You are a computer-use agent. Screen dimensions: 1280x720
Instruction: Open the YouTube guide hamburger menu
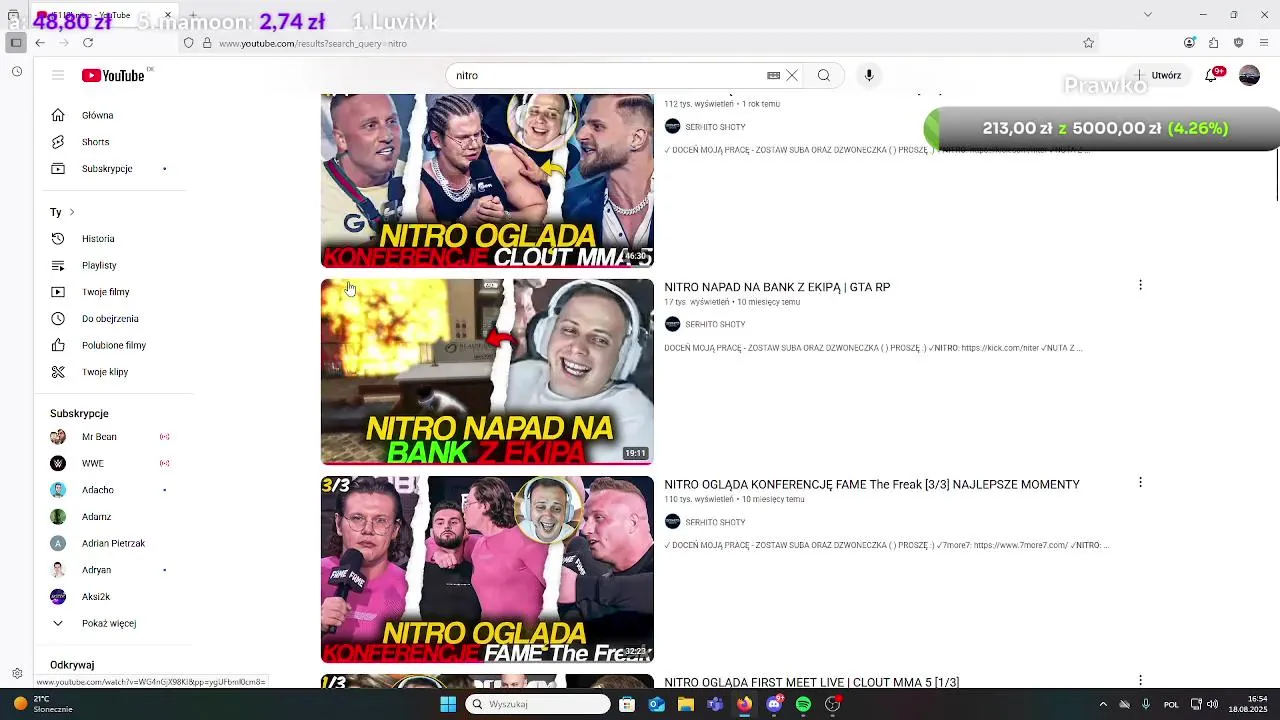(58, 75)
